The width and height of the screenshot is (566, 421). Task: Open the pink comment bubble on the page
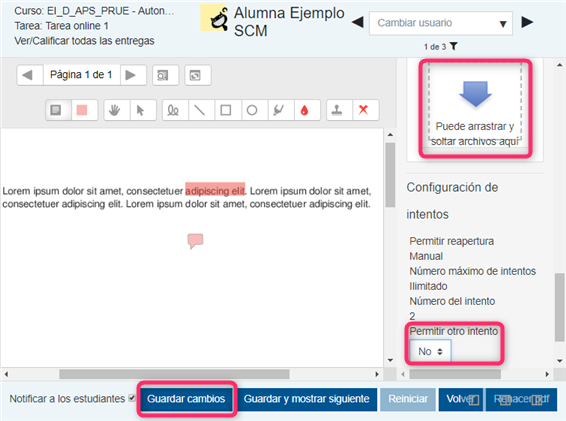(195, 241)
